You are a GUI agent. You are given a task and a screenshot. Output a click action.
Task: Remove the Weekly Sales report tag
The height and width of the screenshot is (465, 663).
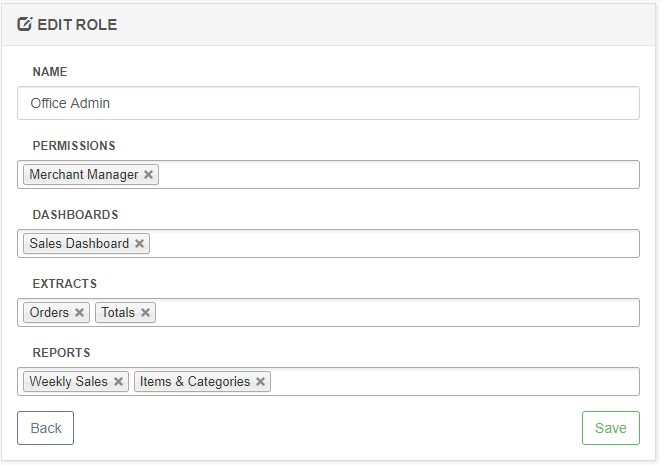(118, 381)
